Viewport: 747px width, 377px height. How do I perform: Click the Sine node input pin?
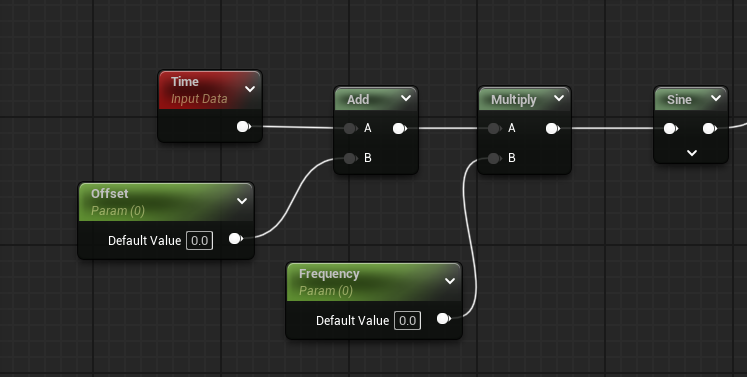(x=671, y=128)
